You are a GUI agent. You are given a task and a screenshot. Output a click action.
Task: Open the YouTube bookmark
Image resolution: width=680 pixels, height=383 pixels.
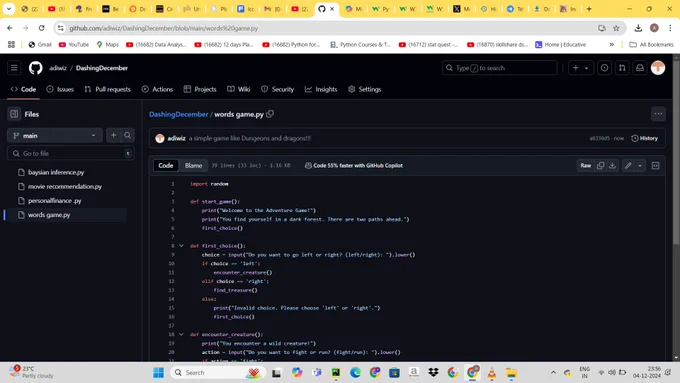pyautogui.click(x=74, y=44)
